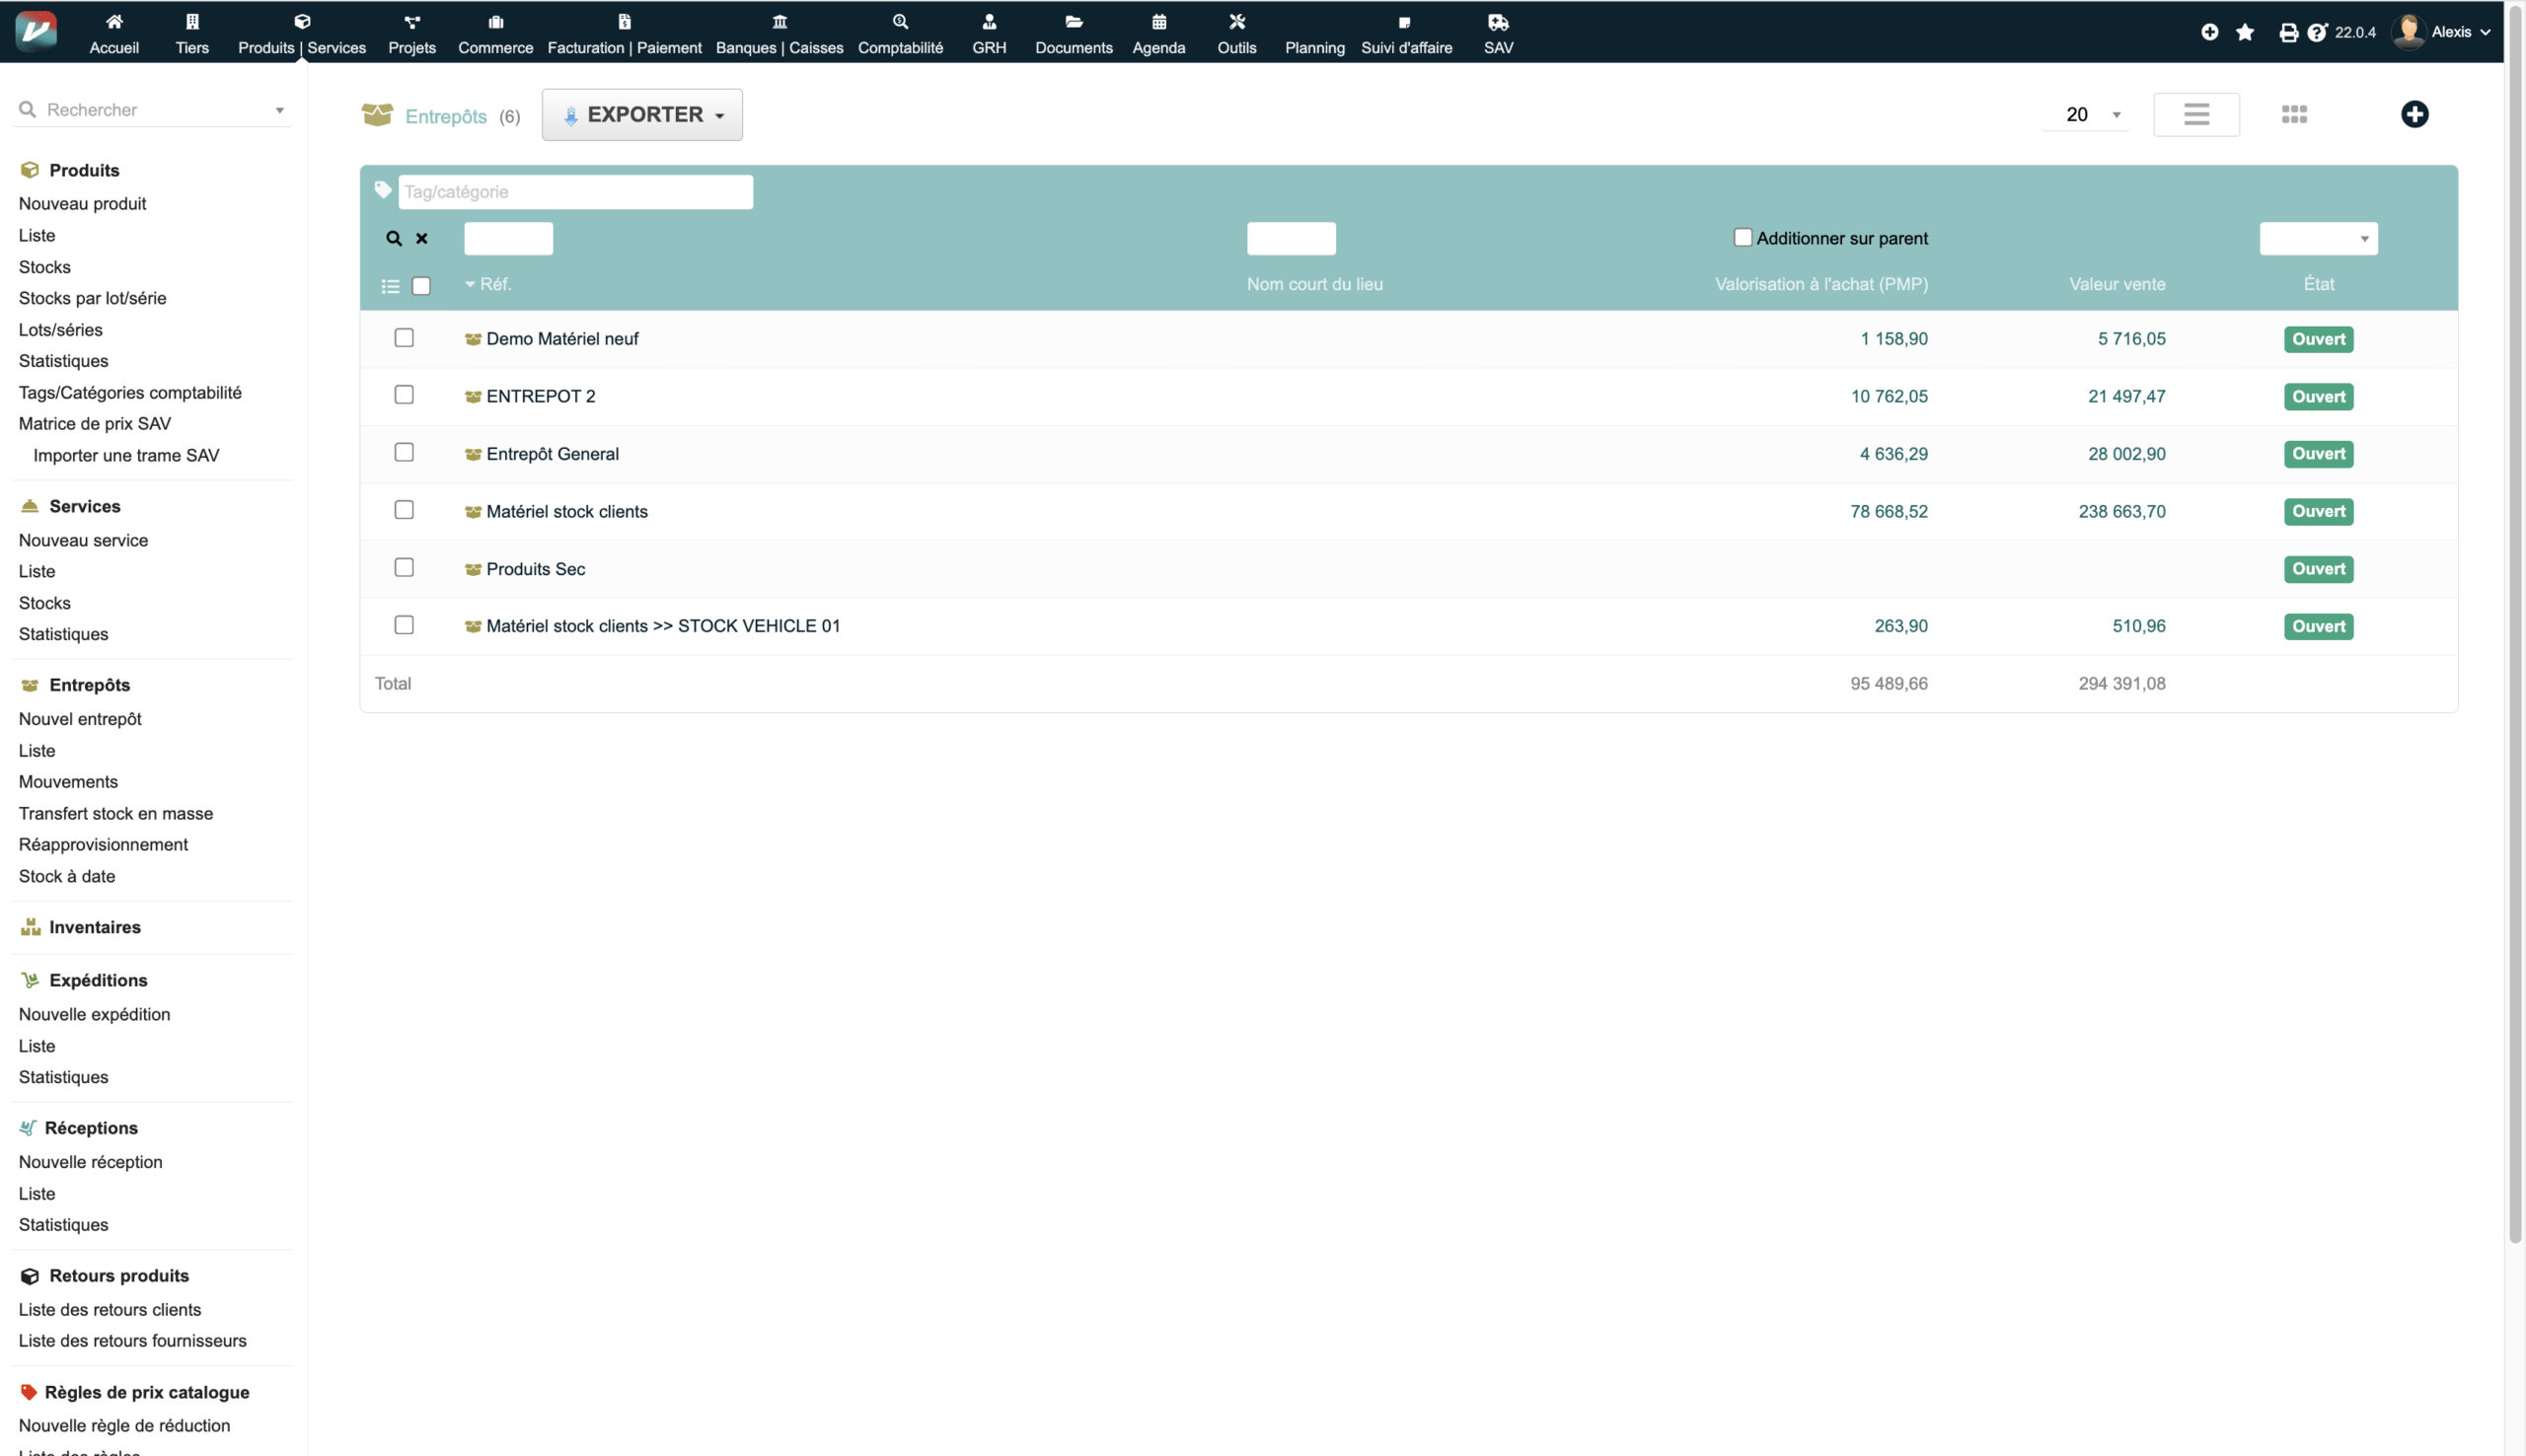Switch to the grid (kanban) view icon

2294,114
